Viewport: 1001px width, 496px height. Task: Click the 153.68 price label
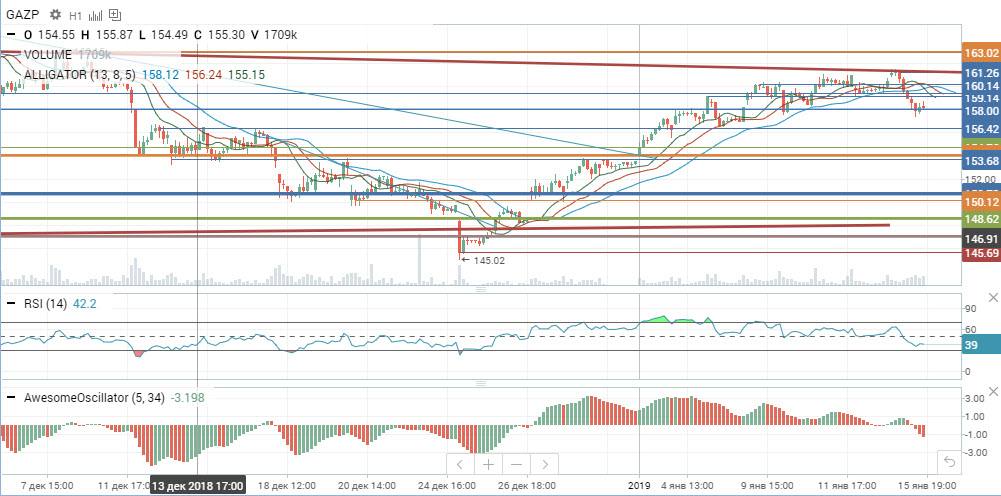point(981,162)
